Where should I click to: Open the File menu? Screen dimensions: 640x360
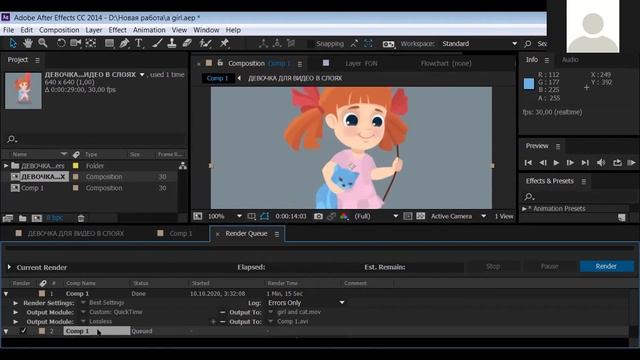click(x=8, y=30)
